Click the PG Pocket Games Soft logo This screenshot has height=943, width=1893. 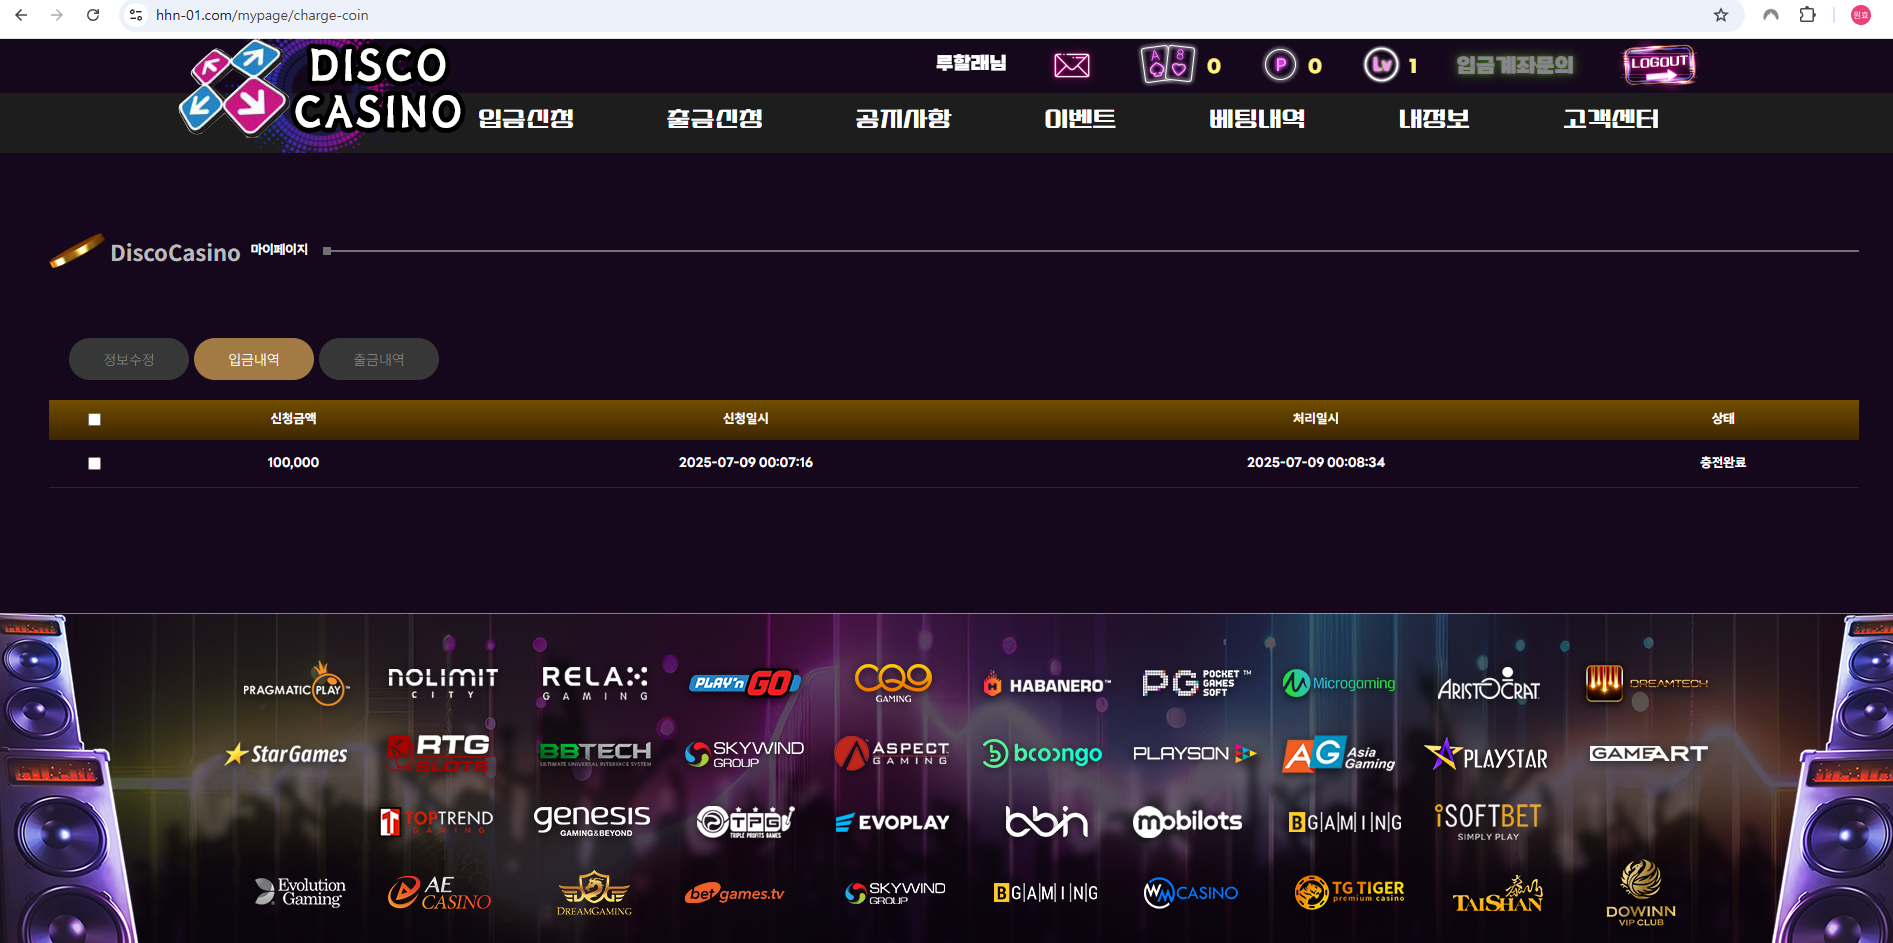1196,683
